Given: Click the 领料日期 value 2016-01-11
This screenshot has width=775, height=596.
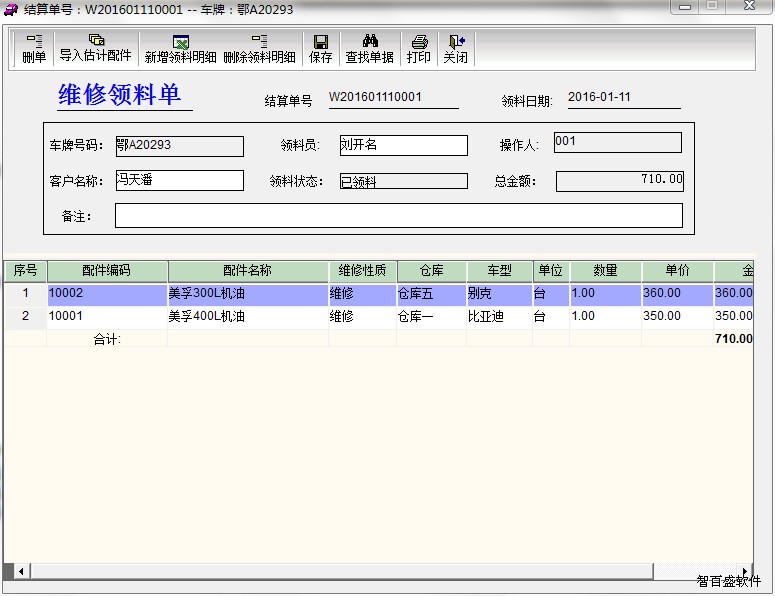Looking at the screenshot, I should (599, 97).
